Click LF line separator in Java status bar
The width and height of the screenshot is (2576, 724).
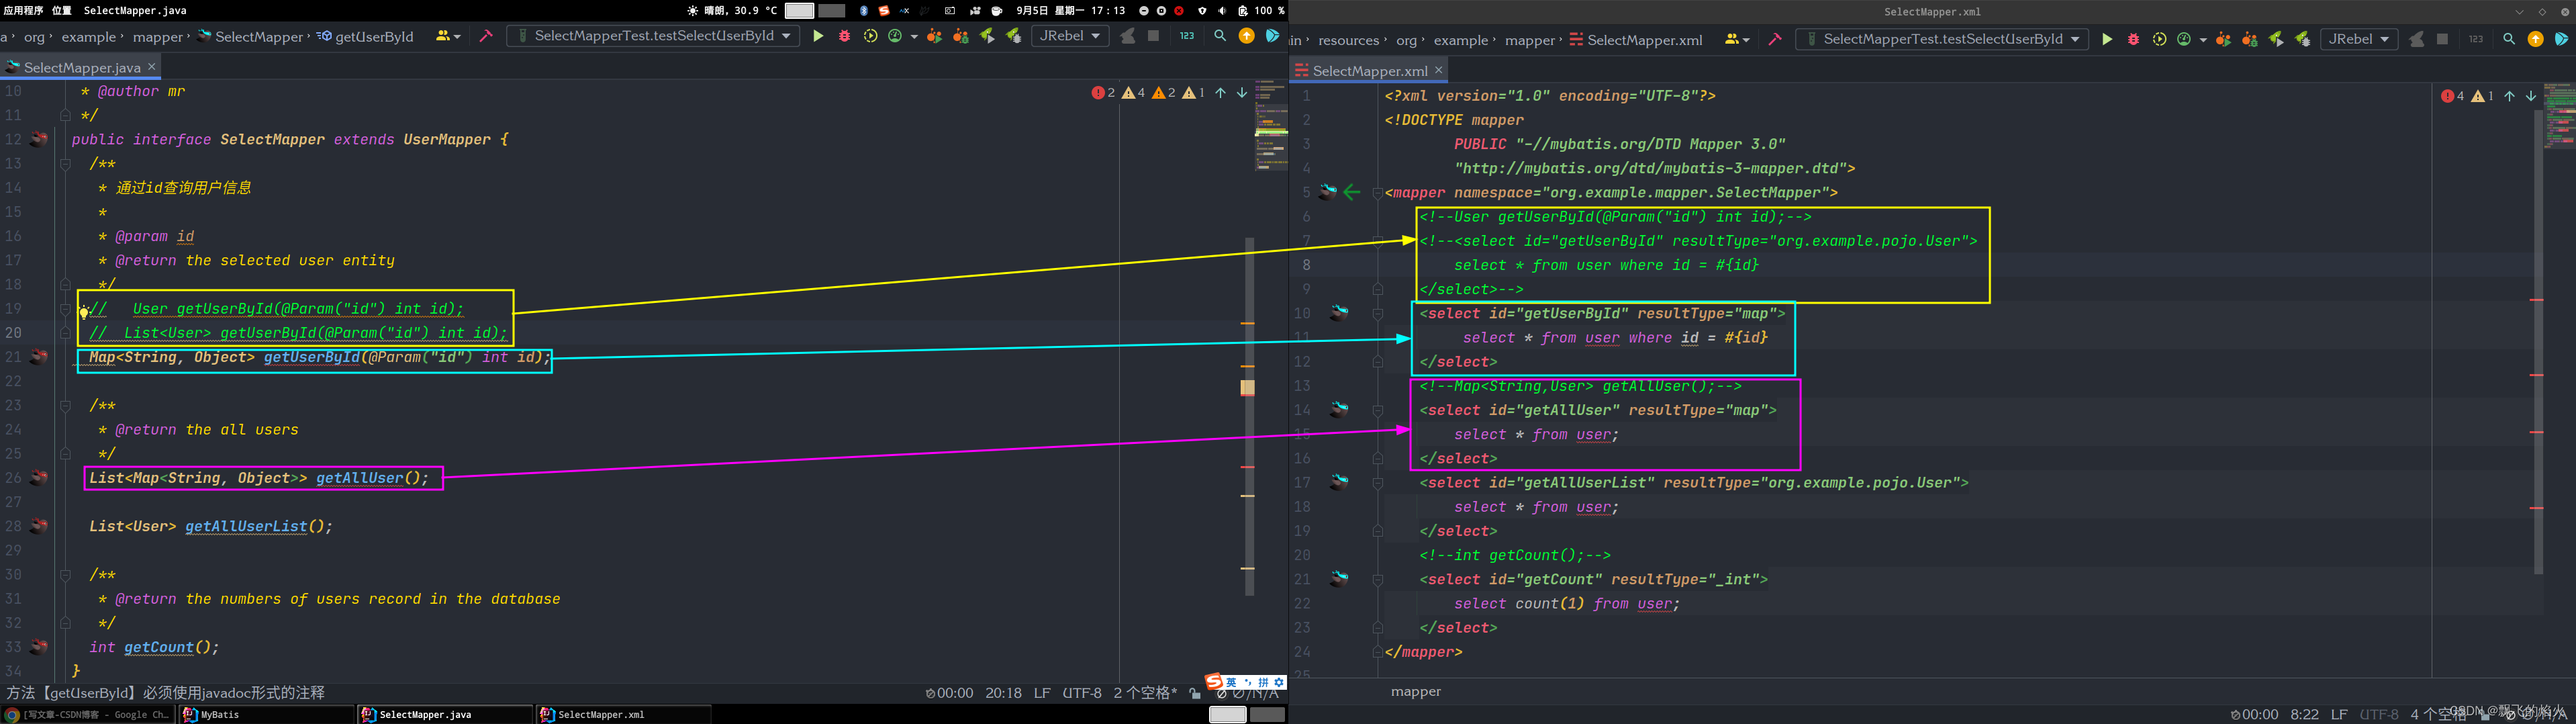[x=1042, y=693]
